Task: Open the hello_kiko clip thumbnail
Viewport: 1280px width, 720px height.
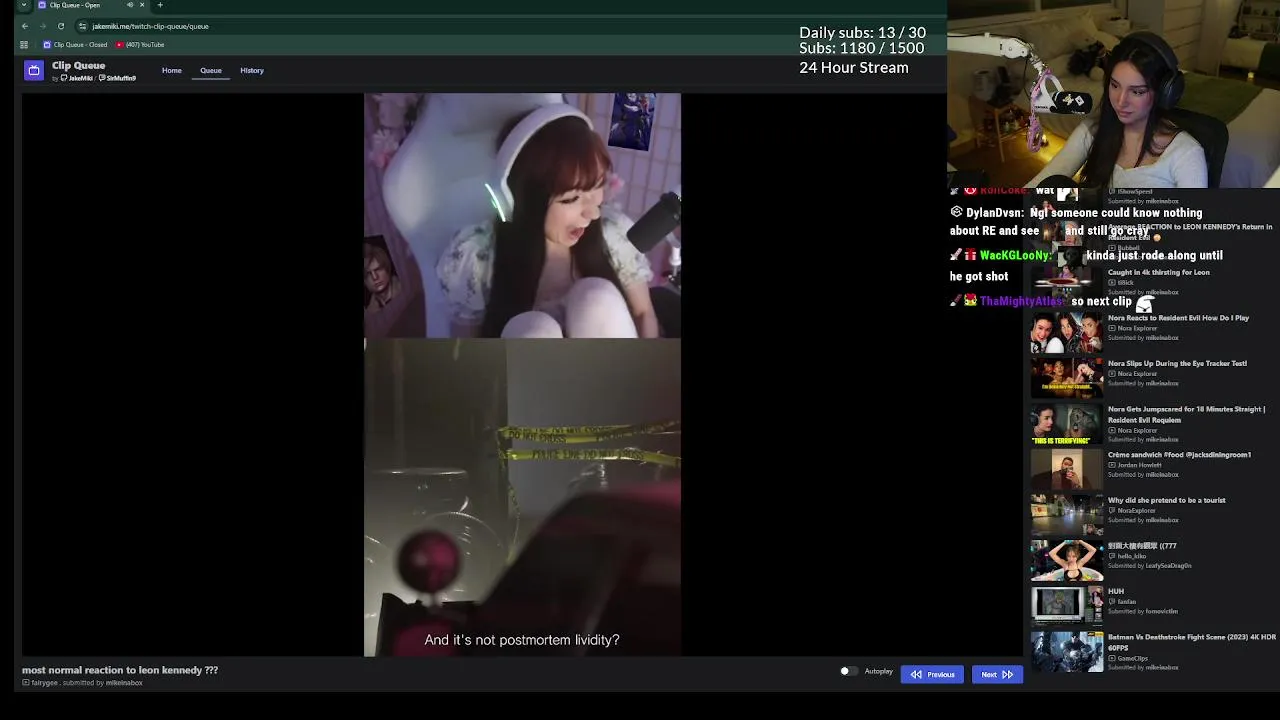Action: click(1067, 561)
